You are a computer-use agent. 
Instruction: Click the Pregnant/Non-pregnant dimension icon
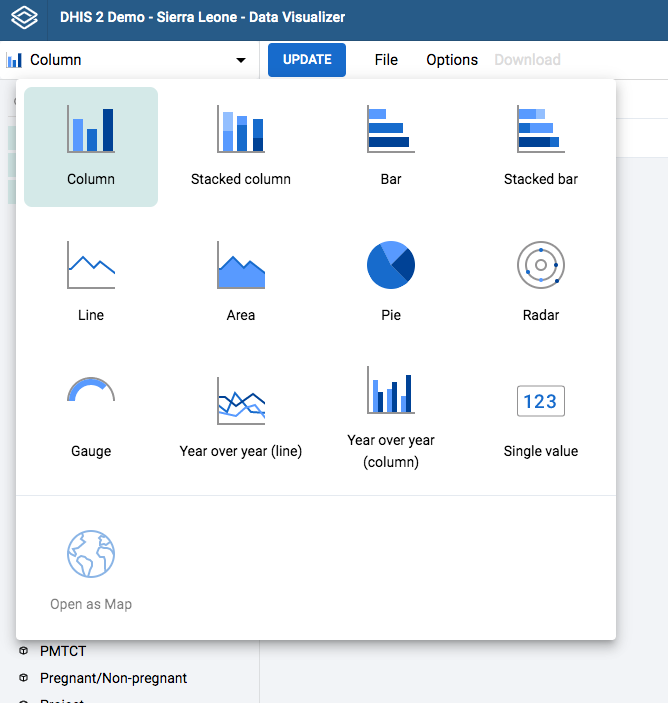(24, 678)
